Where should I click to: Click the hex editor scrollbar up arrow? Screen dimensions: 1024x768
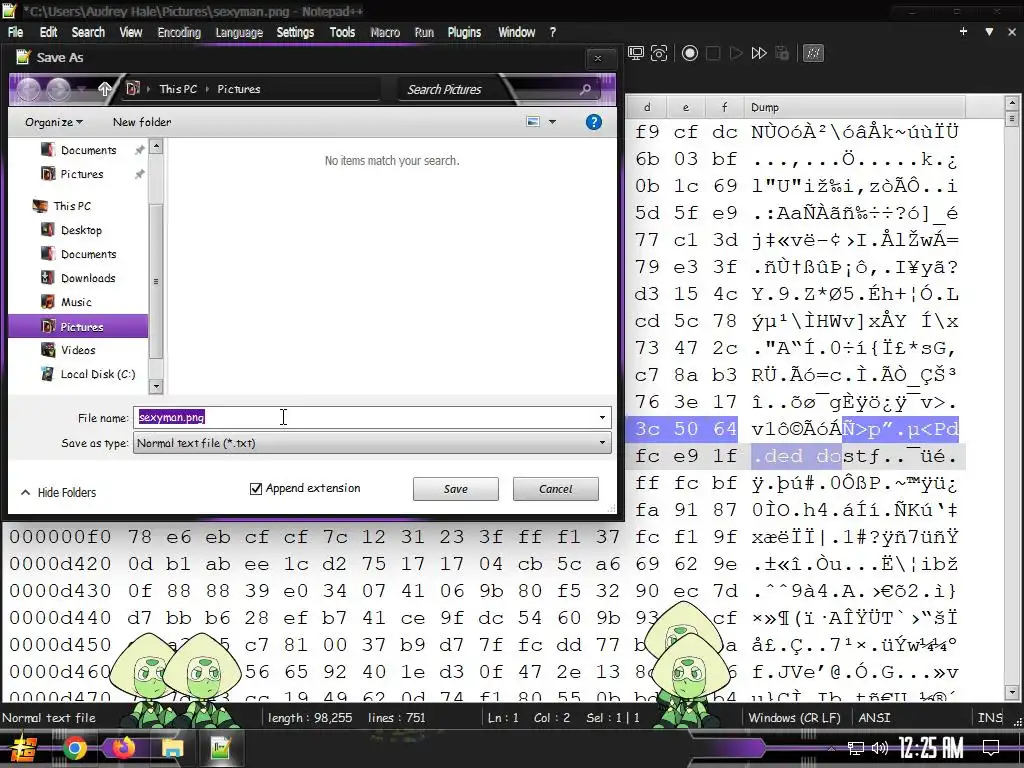click(x=1012, y=103)
